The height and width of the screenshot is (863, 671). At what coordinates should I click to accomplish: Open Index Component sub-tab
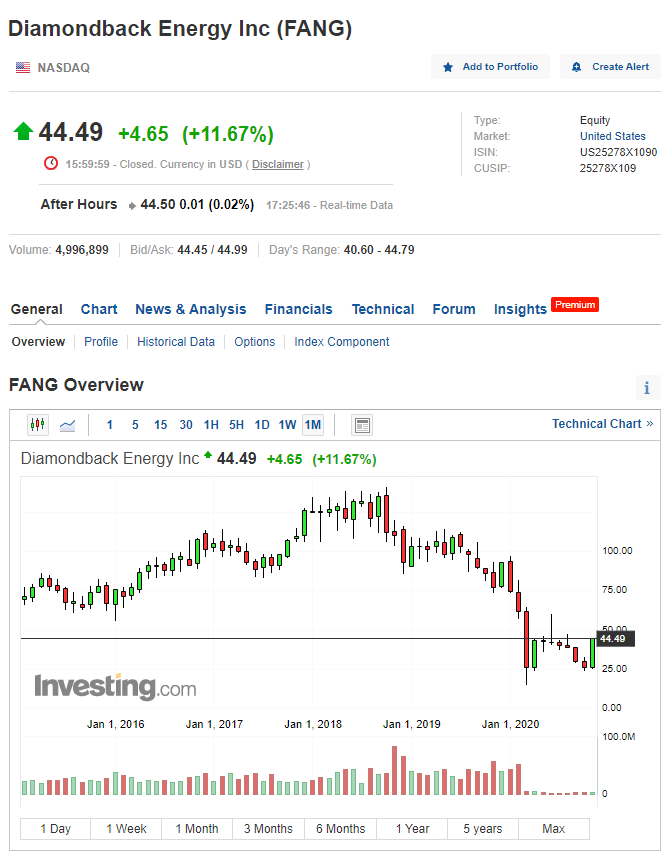pyautogui.click(x=341, y=342)
